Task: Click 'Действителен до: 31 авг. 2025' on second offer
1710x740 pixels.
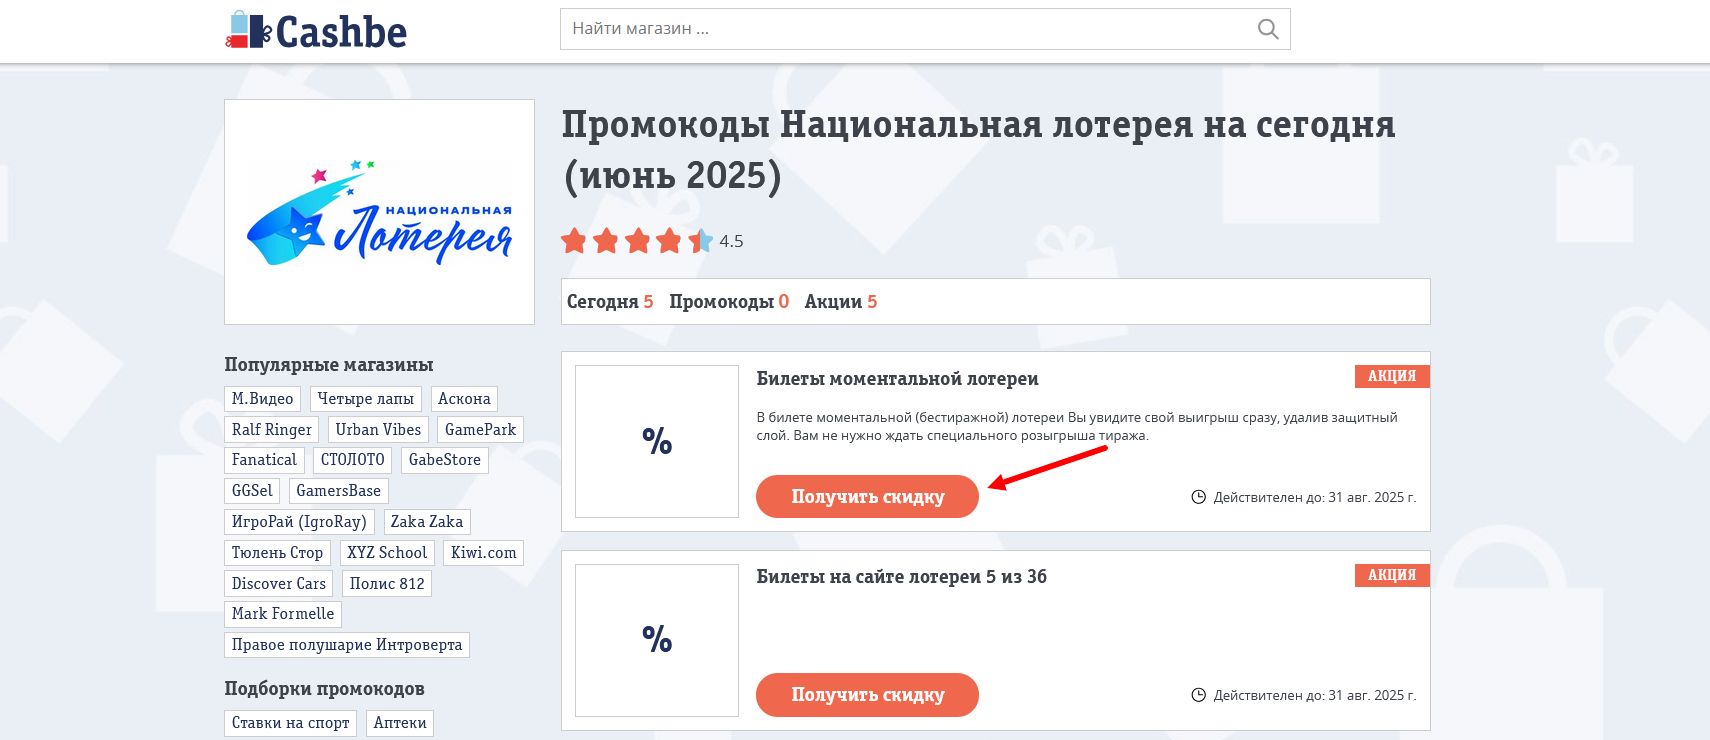Action: point(1314,695)
